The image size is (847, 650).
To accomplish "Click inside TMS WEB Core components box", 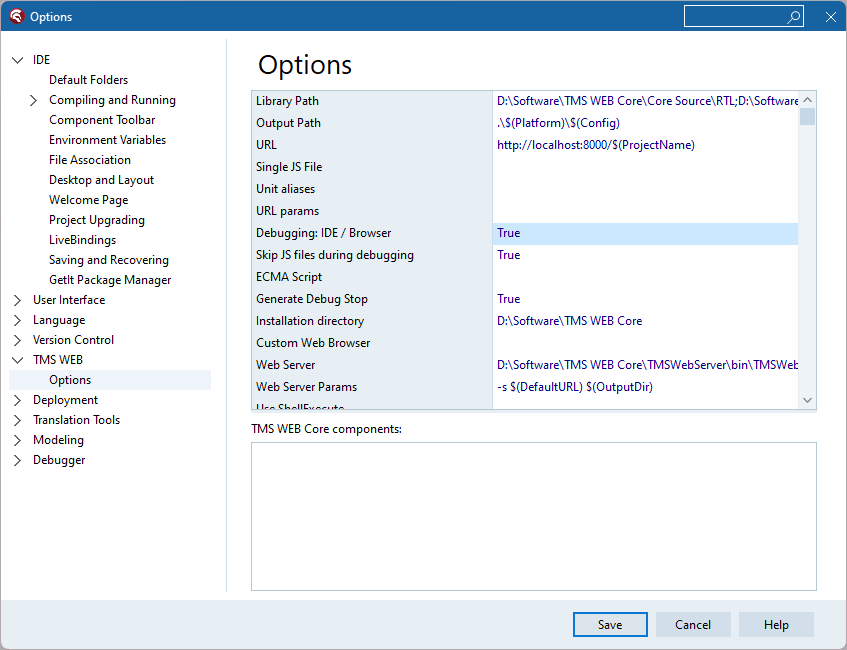I will pyautogui.click(x=534, y=517).
